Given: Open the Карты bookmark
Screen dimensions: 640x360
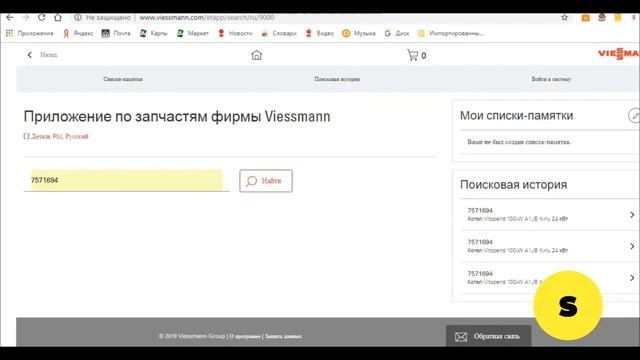Looking at the screenshot, I should coord(153,33).
